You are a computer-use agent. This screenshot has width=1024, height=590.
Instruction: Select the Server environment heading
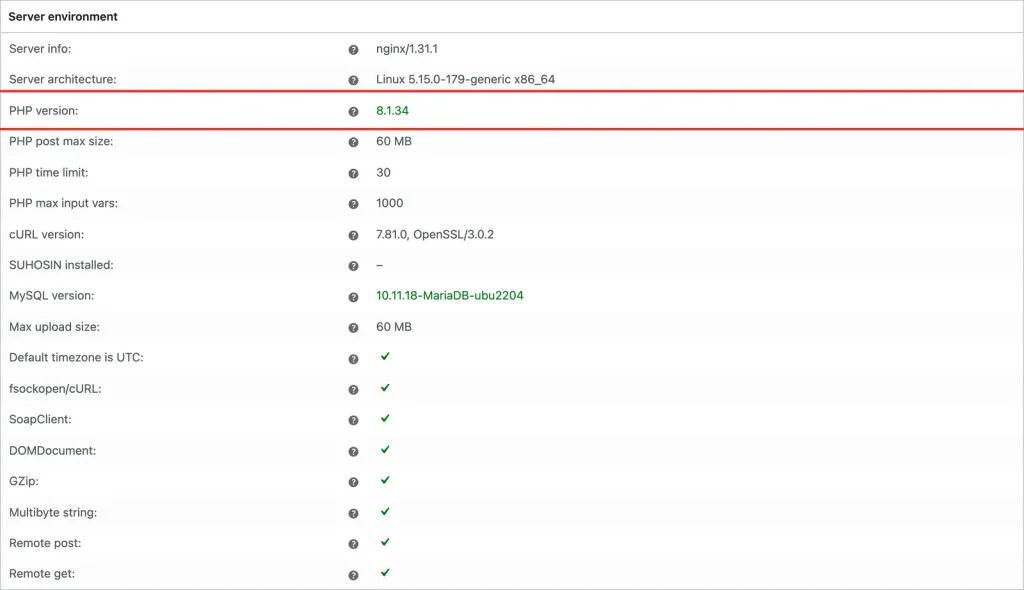(63, 17)
